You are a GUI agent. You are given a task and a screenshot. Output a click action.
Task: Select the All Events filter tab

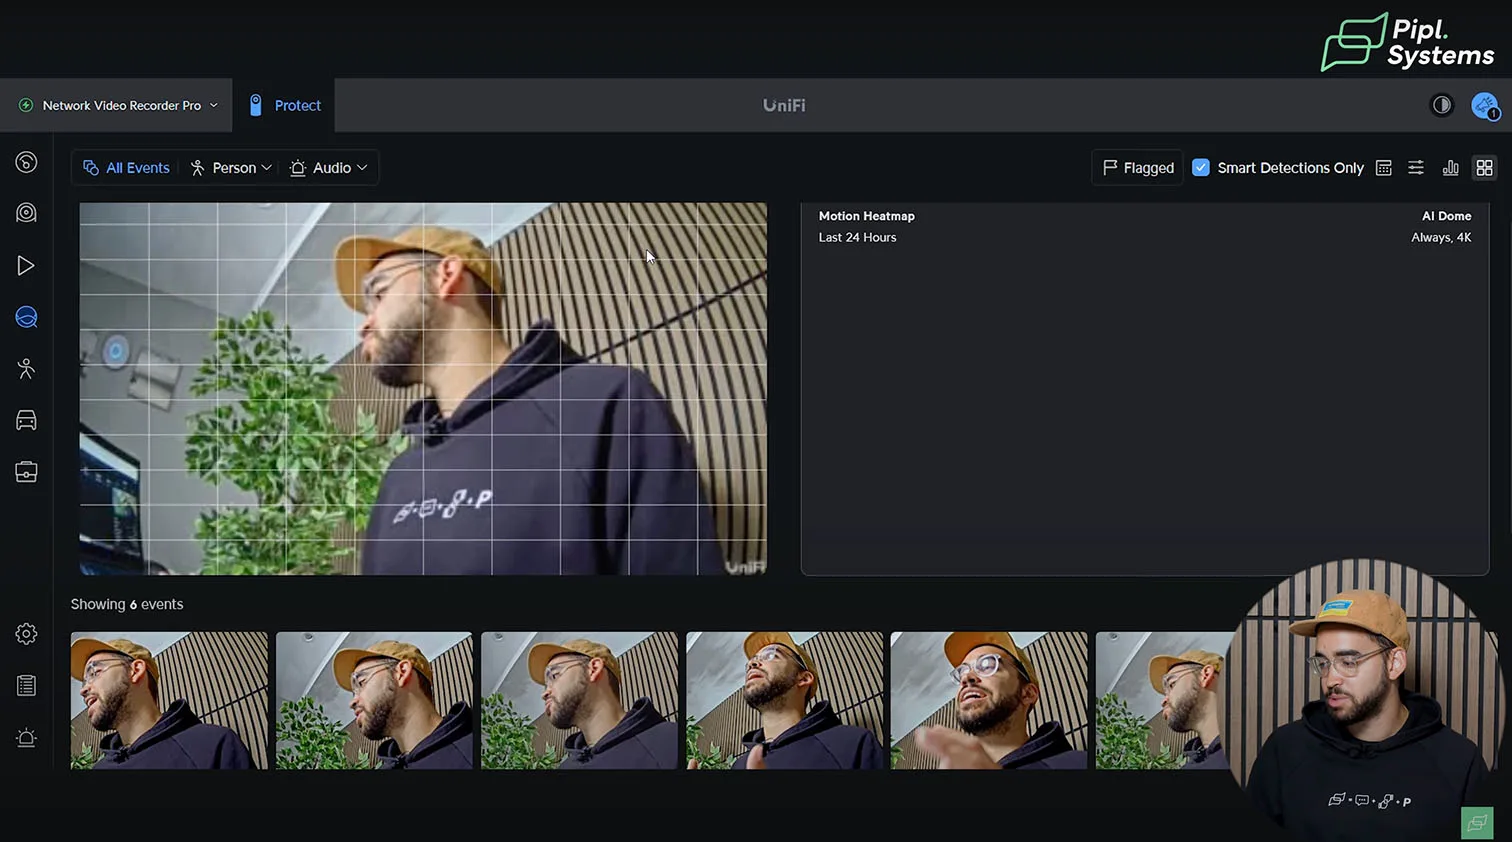pyautogui.click(x=126, y=168)
